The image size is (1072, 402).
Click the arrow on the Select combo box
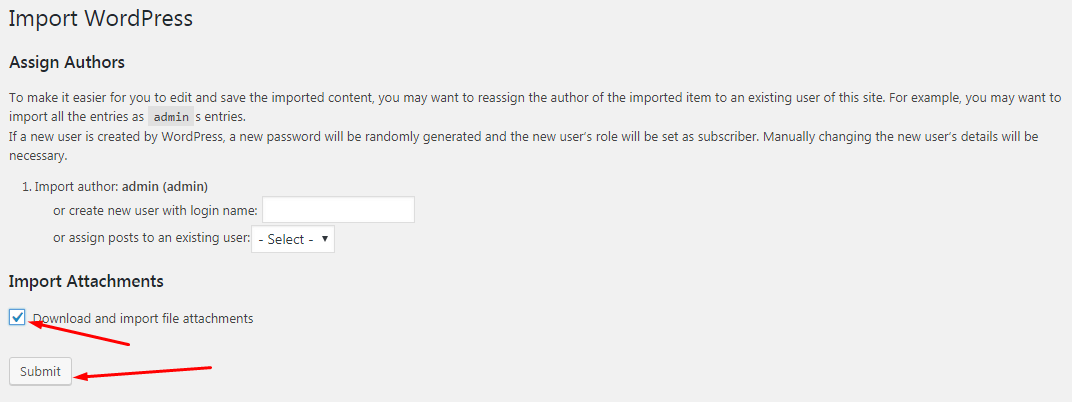(x=326, y=240)
